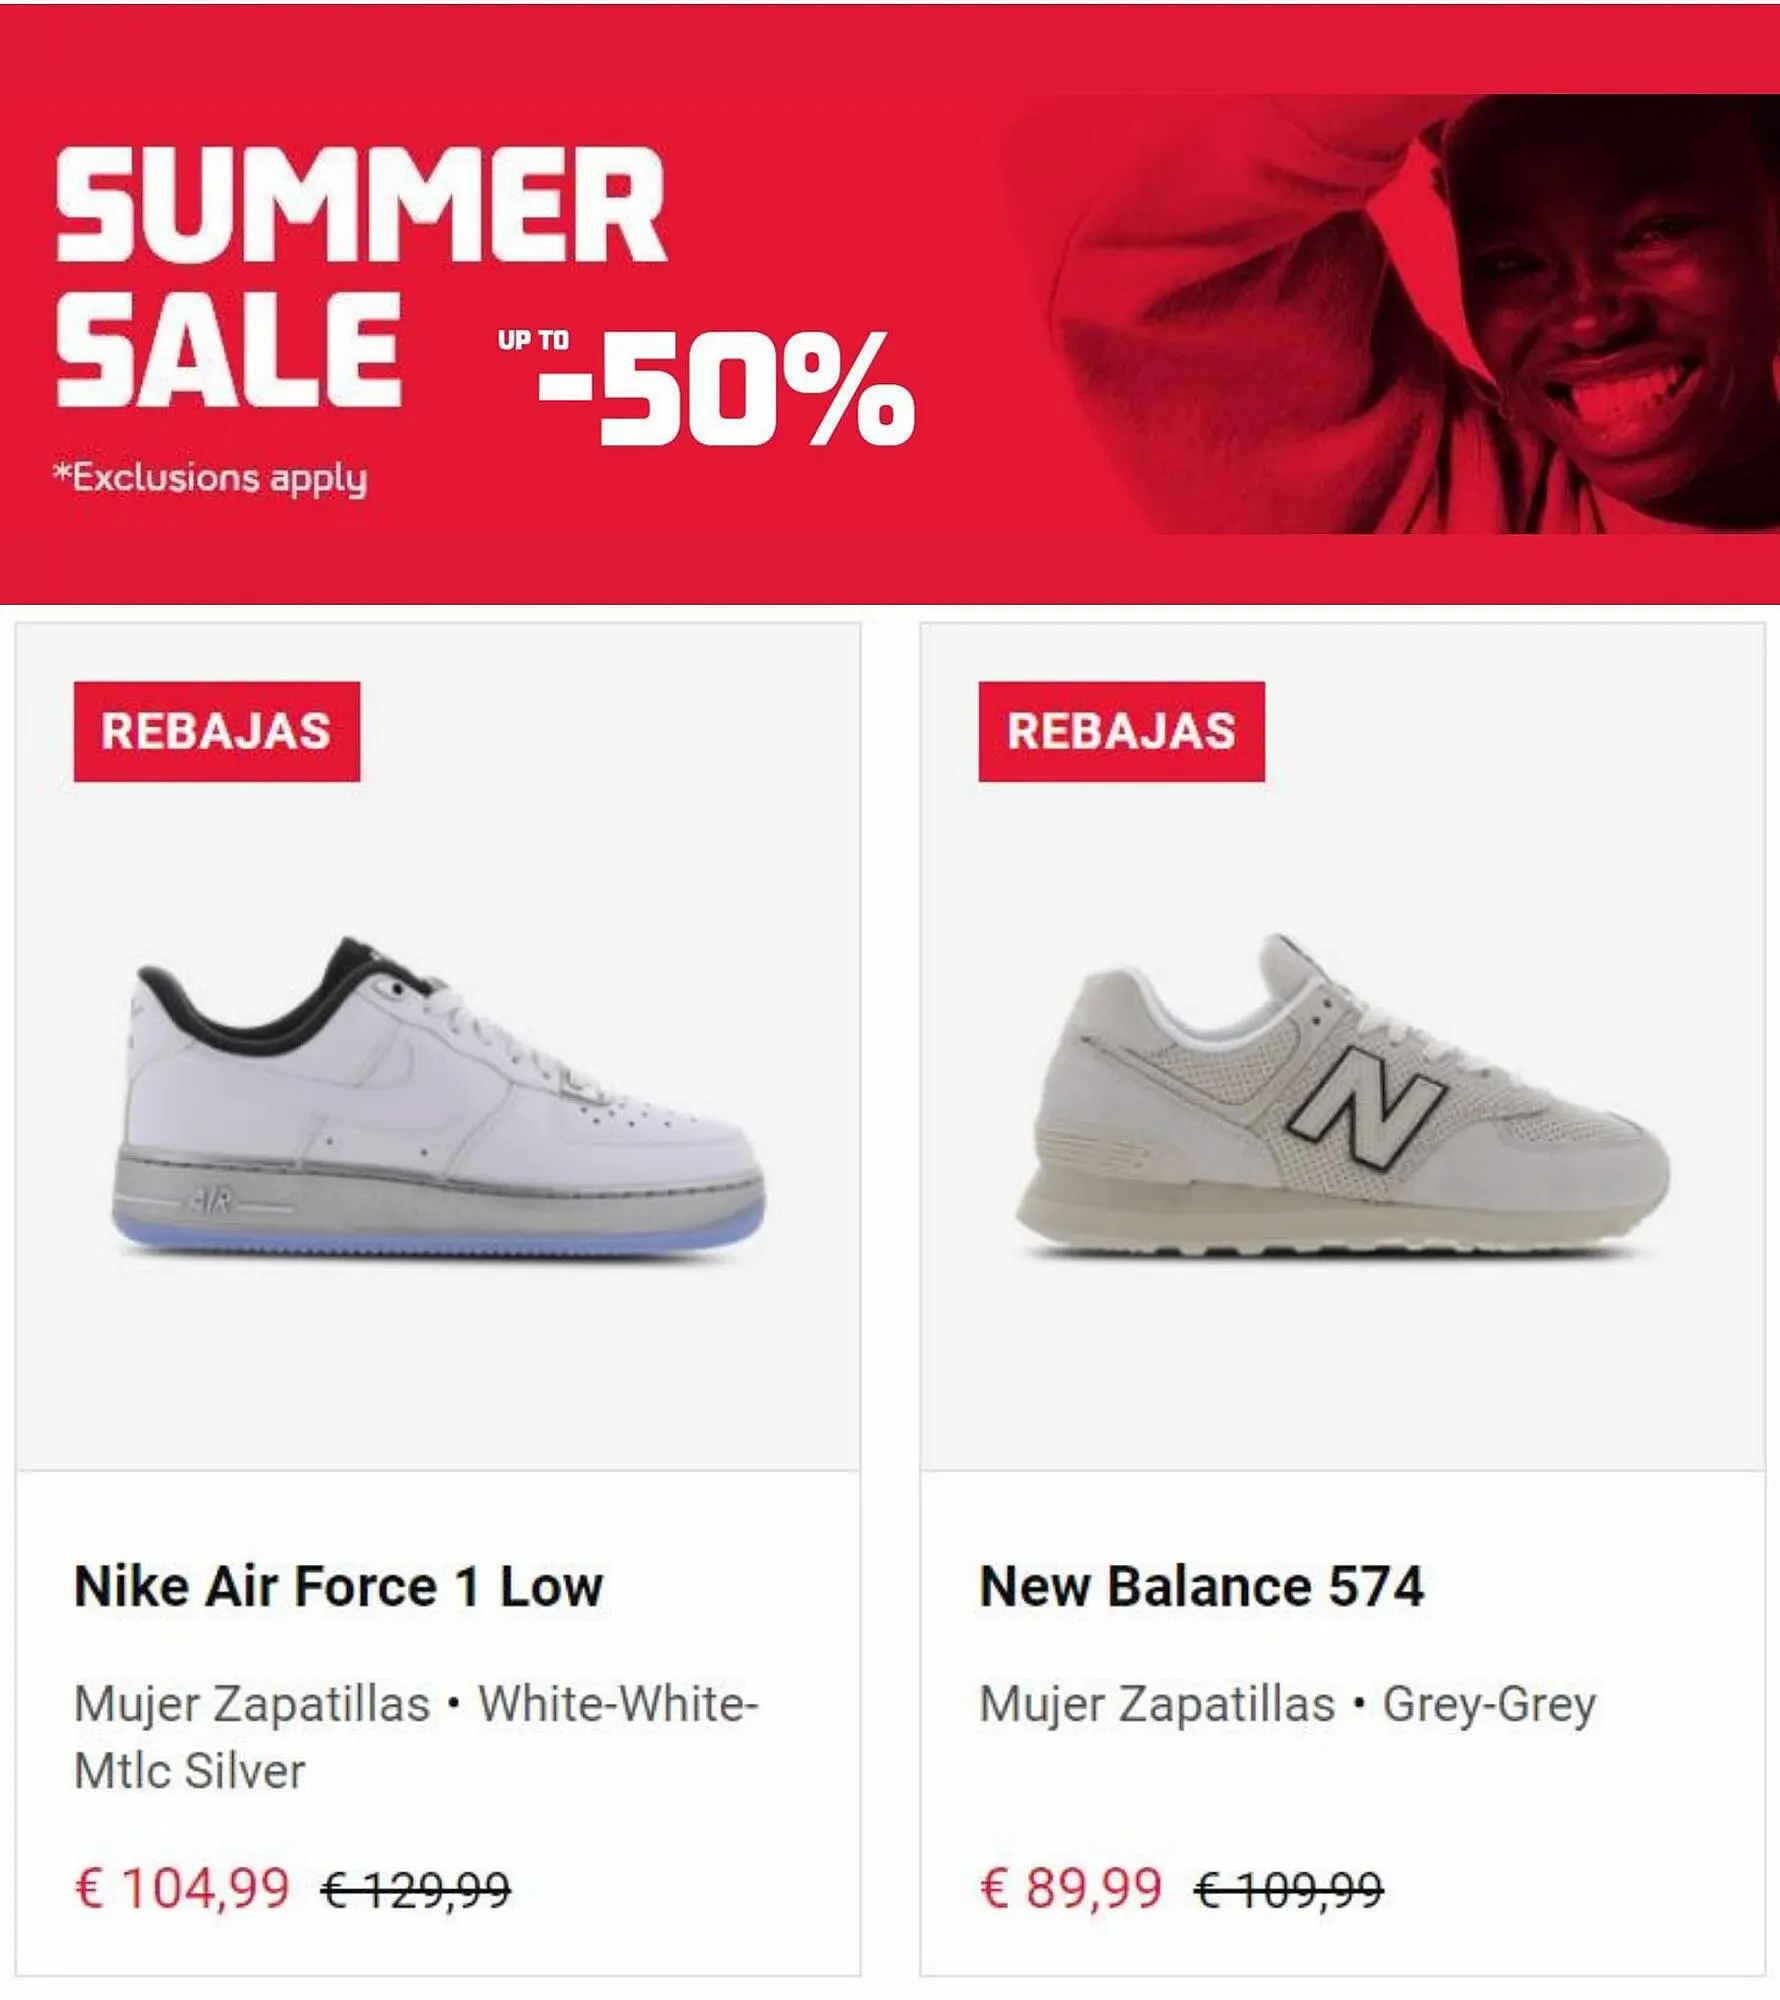Open the New Balance 574 title link

pyautogui.click(x=1201, y=1587)
